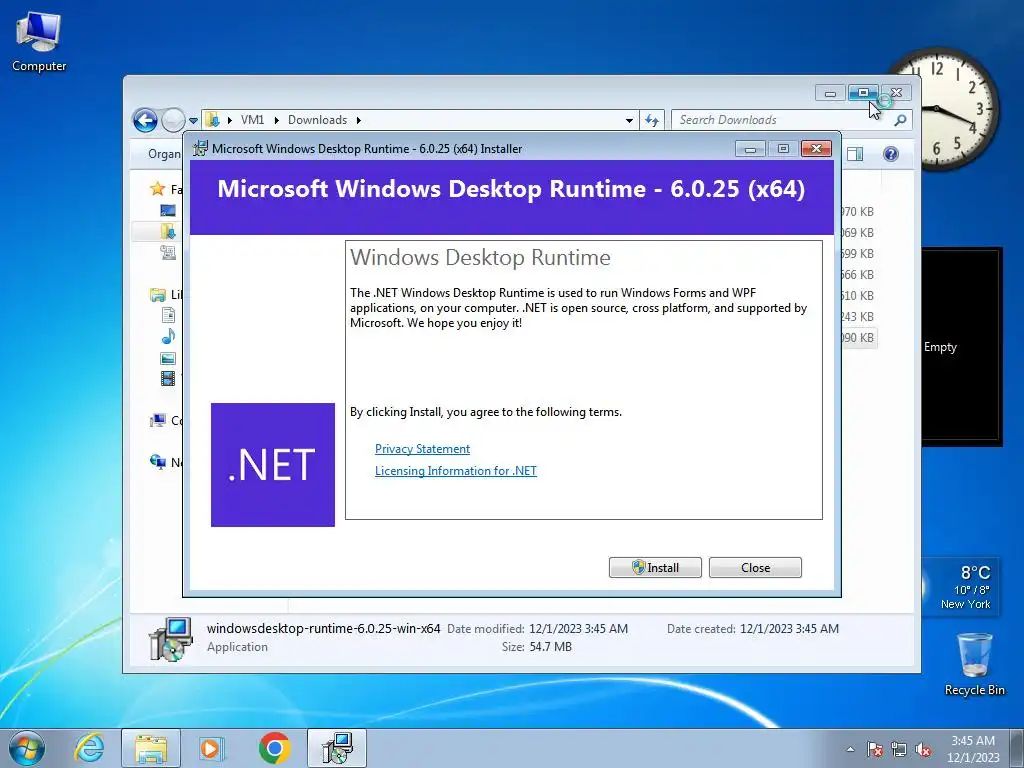Image resolution: width=1024 pixels, height=768 pixels.
Task: Click the Explorer forward navigation button
Action: (173, 120)
